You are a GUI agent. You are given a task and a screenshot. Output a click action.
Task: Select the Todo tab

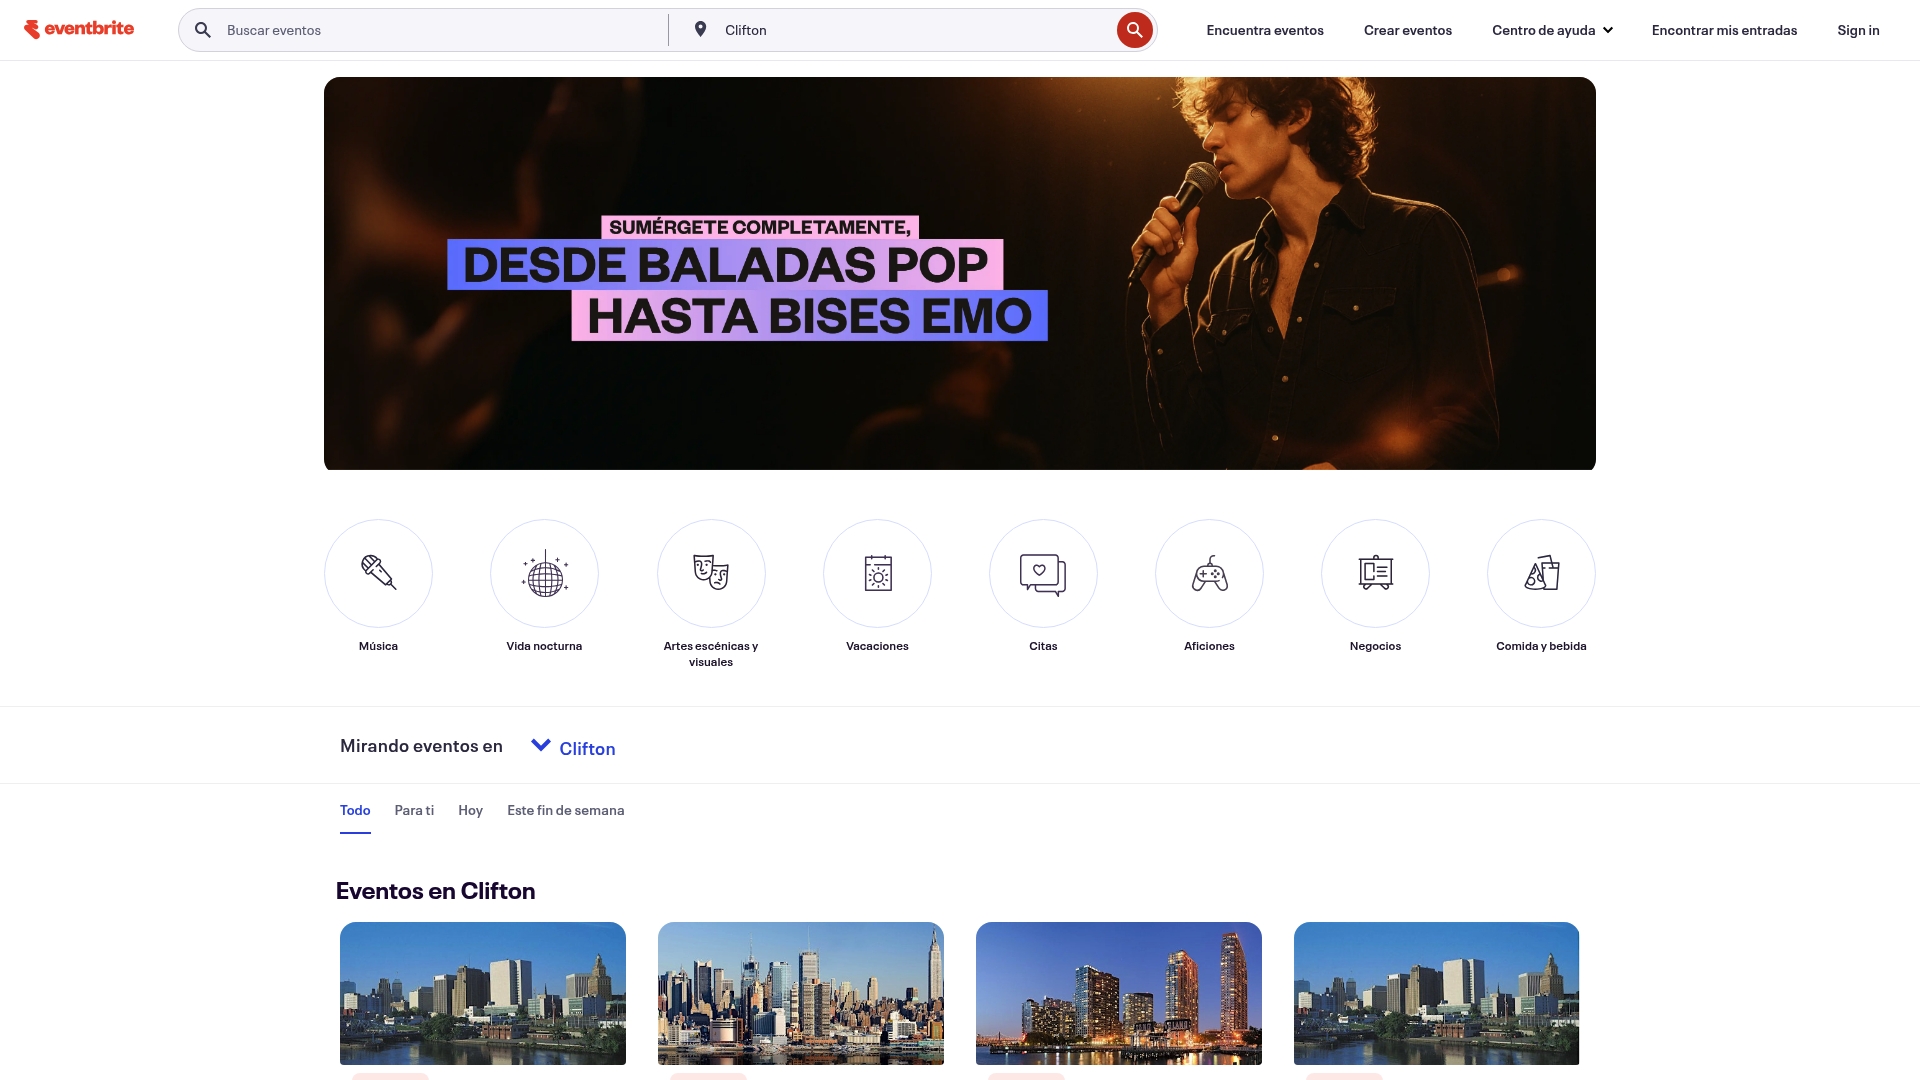(355, 810)
